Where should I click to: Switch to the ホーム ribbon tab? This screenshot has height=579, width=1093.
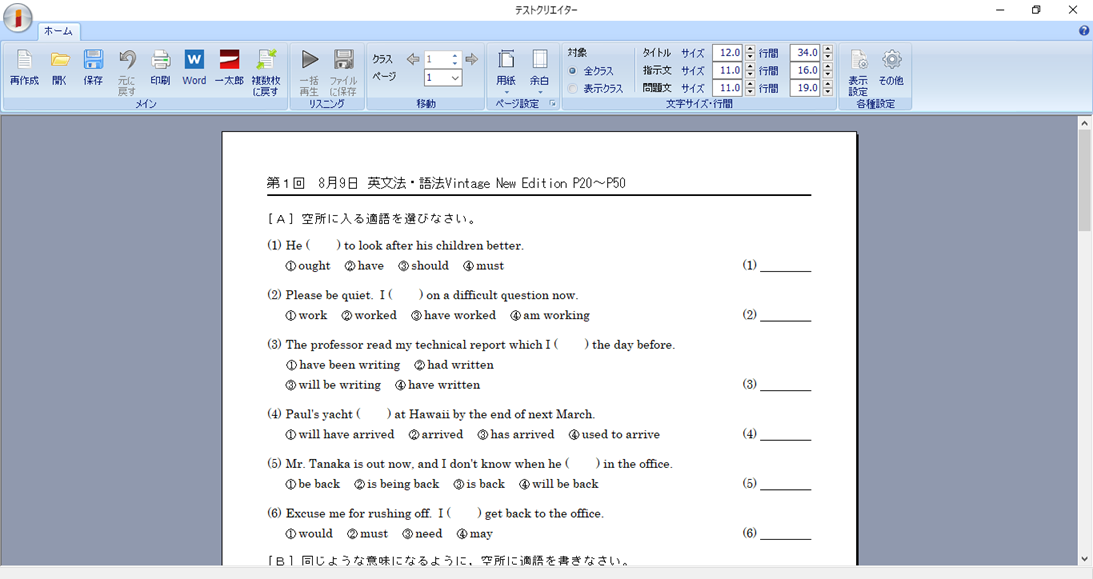tap(57, 31)
